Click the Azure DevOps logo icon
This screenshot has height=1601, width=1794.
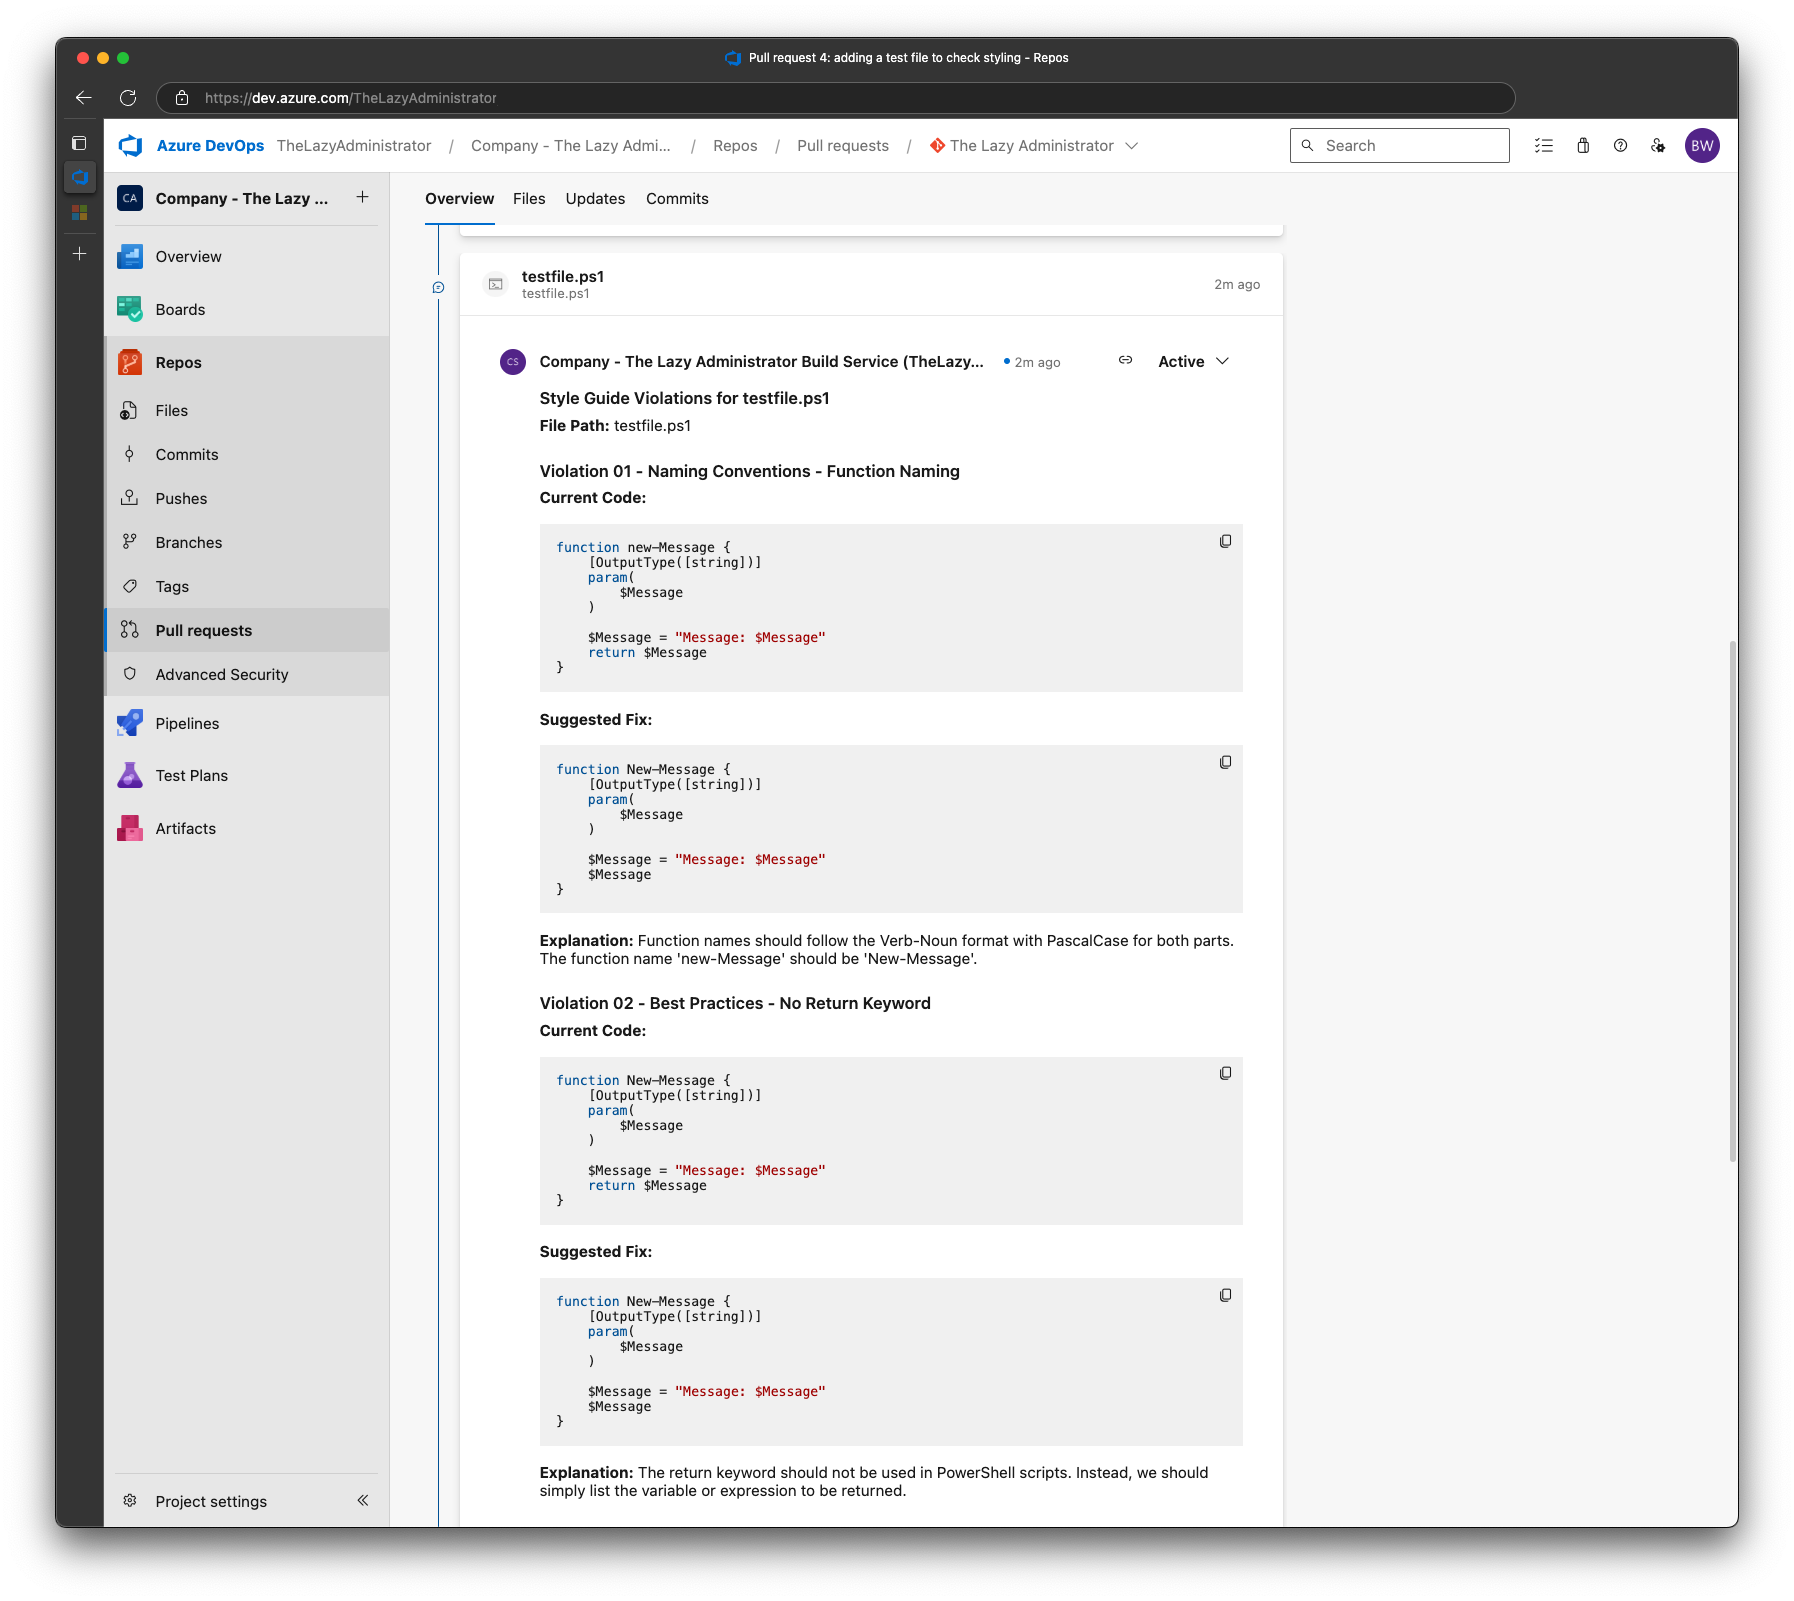pos(131,146)
